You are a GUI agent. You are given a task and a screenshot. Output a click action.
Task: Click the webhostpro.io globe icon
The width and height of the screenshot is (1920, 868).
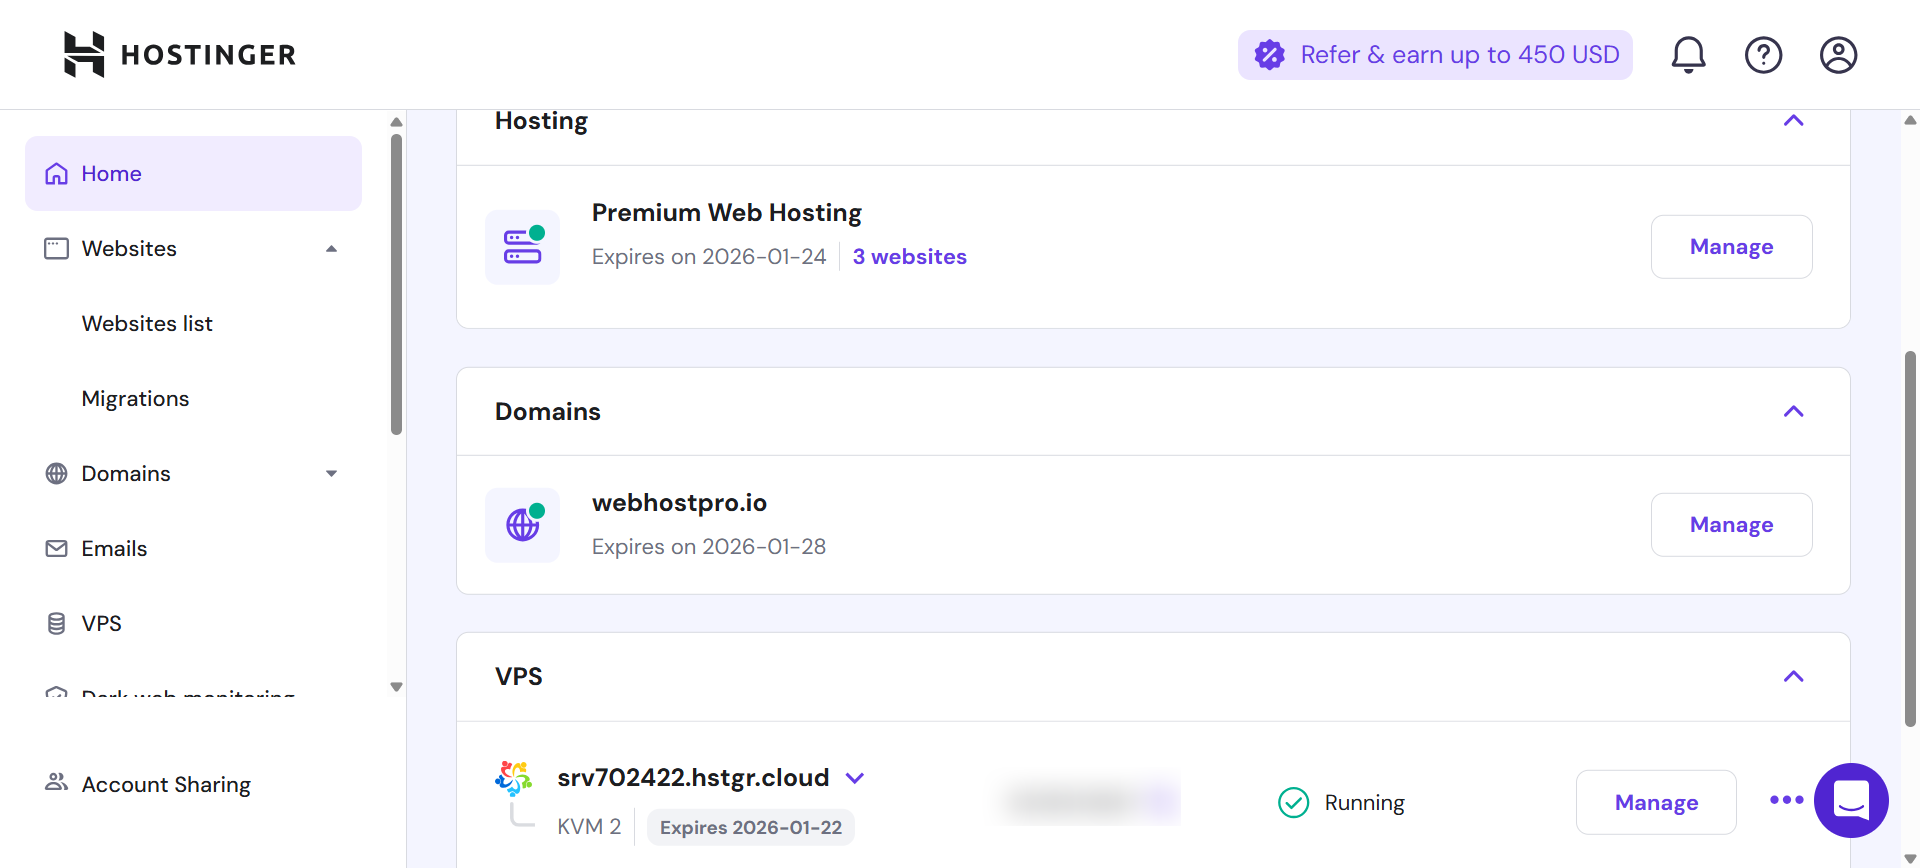pos(522,525)
